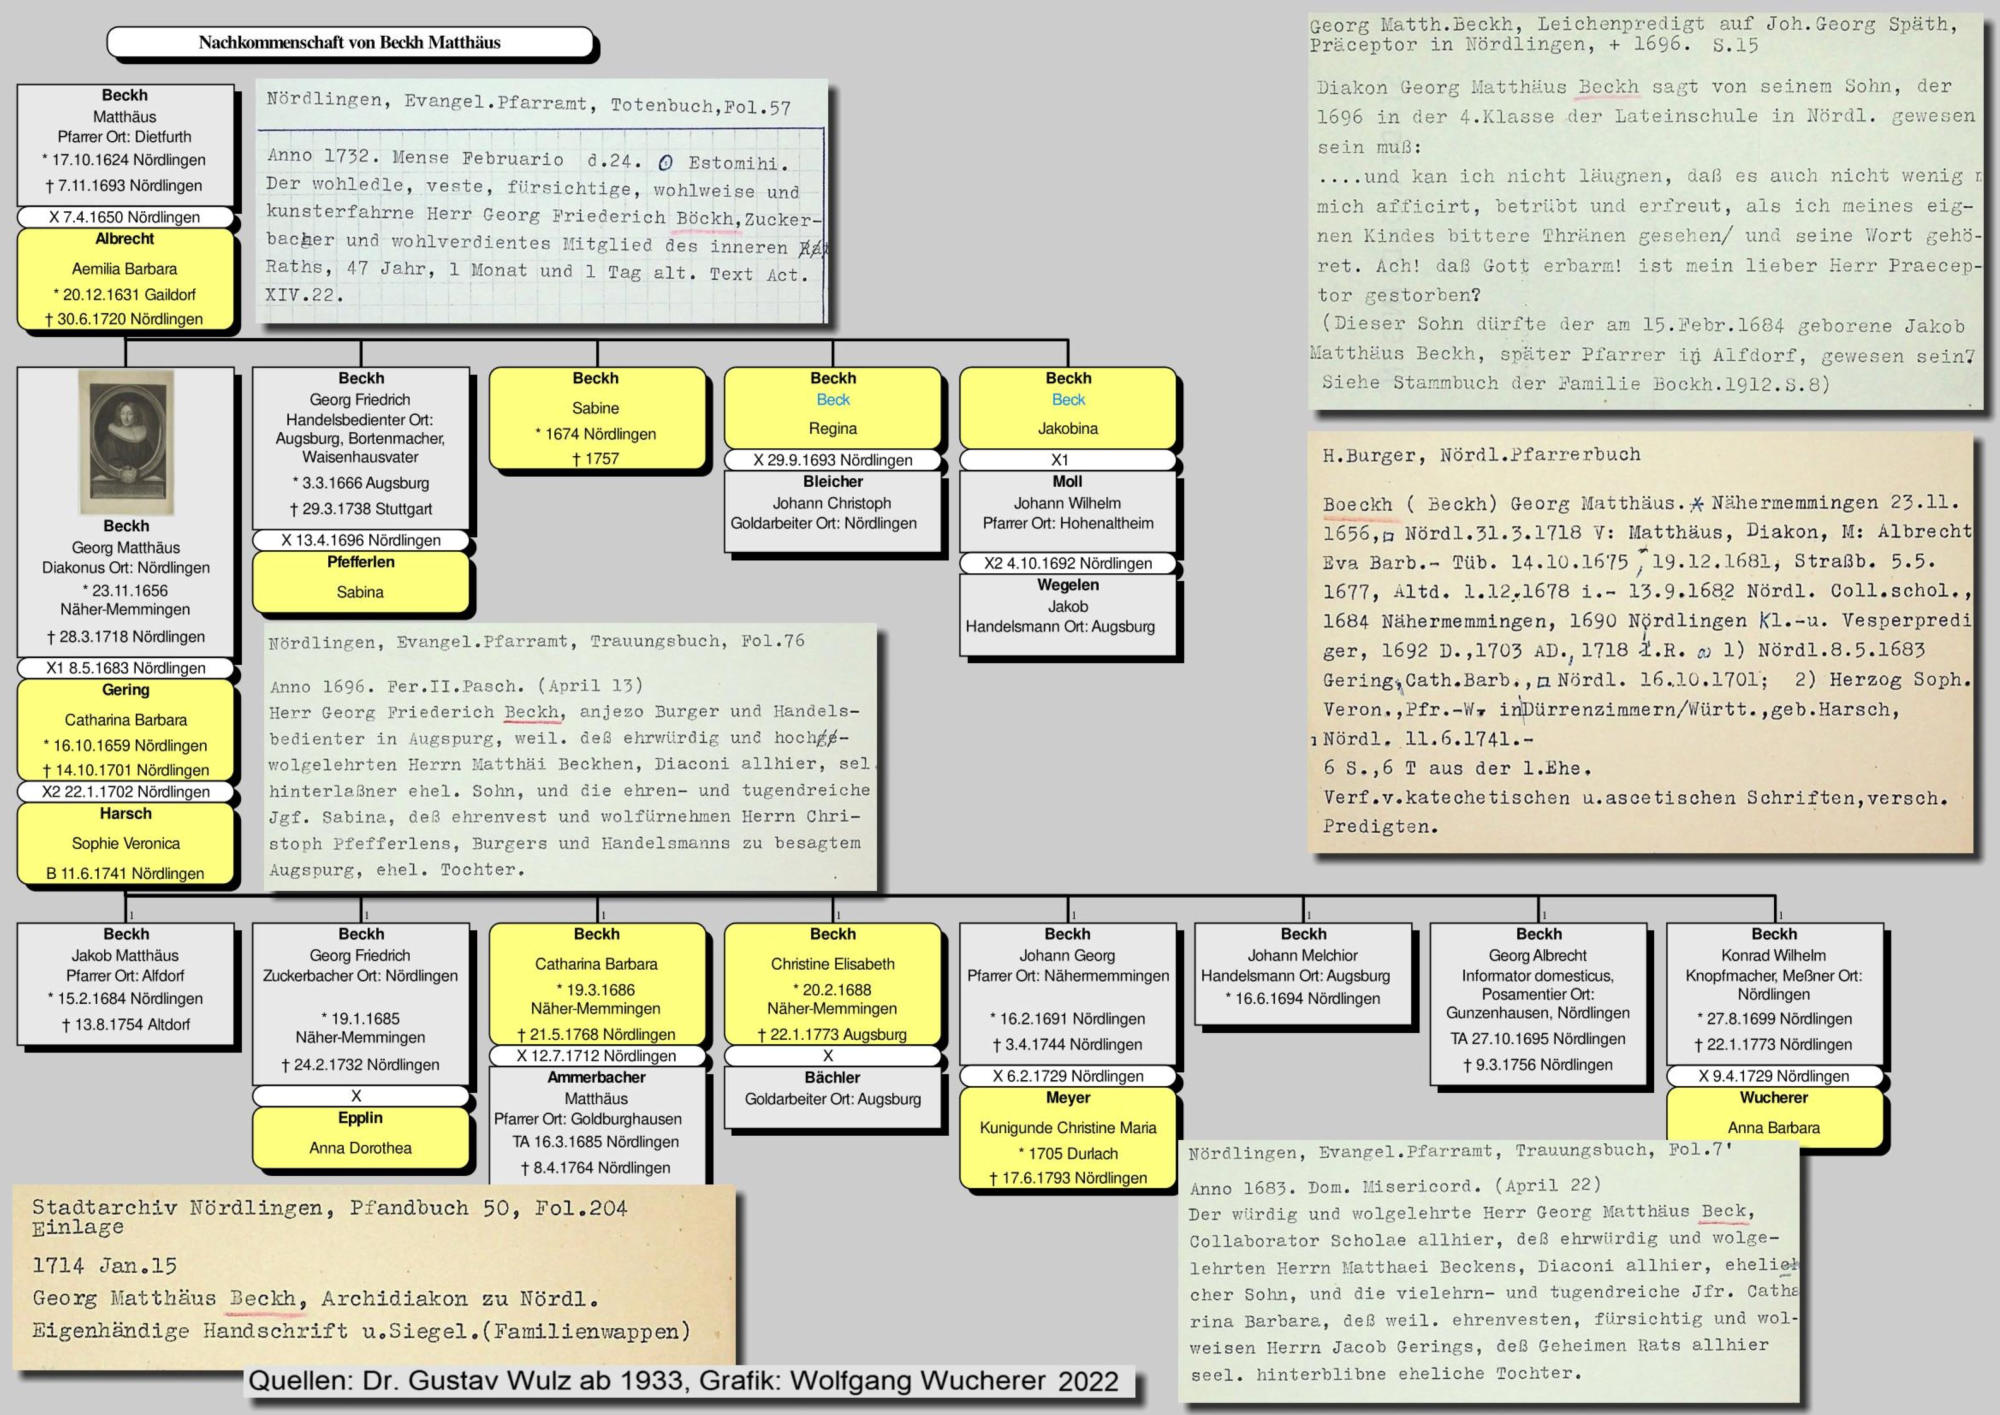
Task: Click the blue 'Beck' link above Regina
Action: (x=832, y=400)
